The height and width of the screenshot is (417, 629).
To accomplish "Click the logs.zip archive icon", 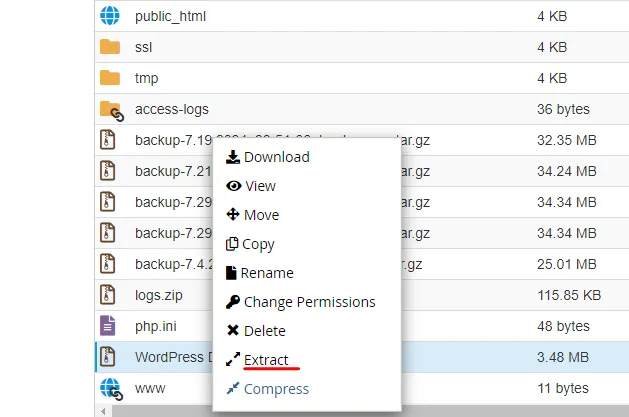I will pos(108,295).
